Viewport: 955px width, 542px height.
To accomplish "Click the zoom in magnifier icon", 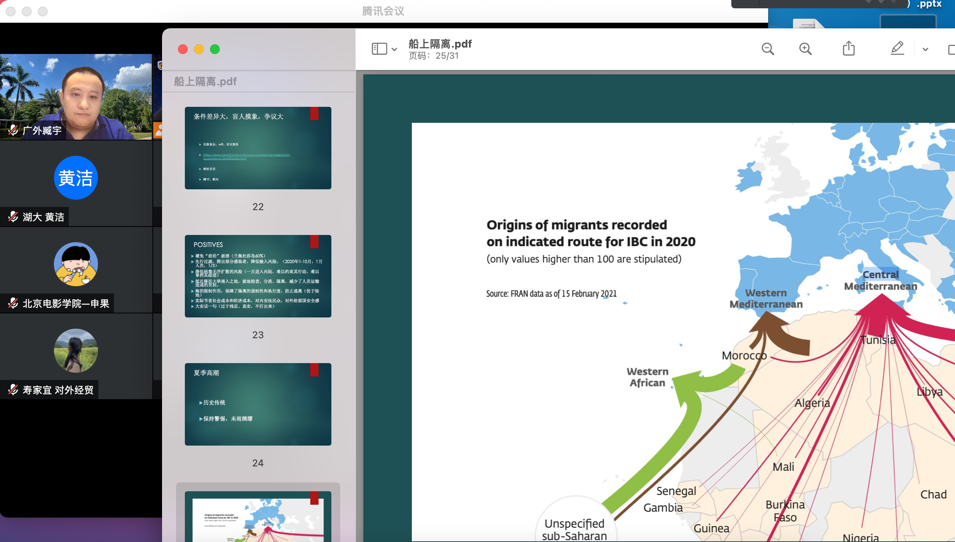I will coord(805,49).
